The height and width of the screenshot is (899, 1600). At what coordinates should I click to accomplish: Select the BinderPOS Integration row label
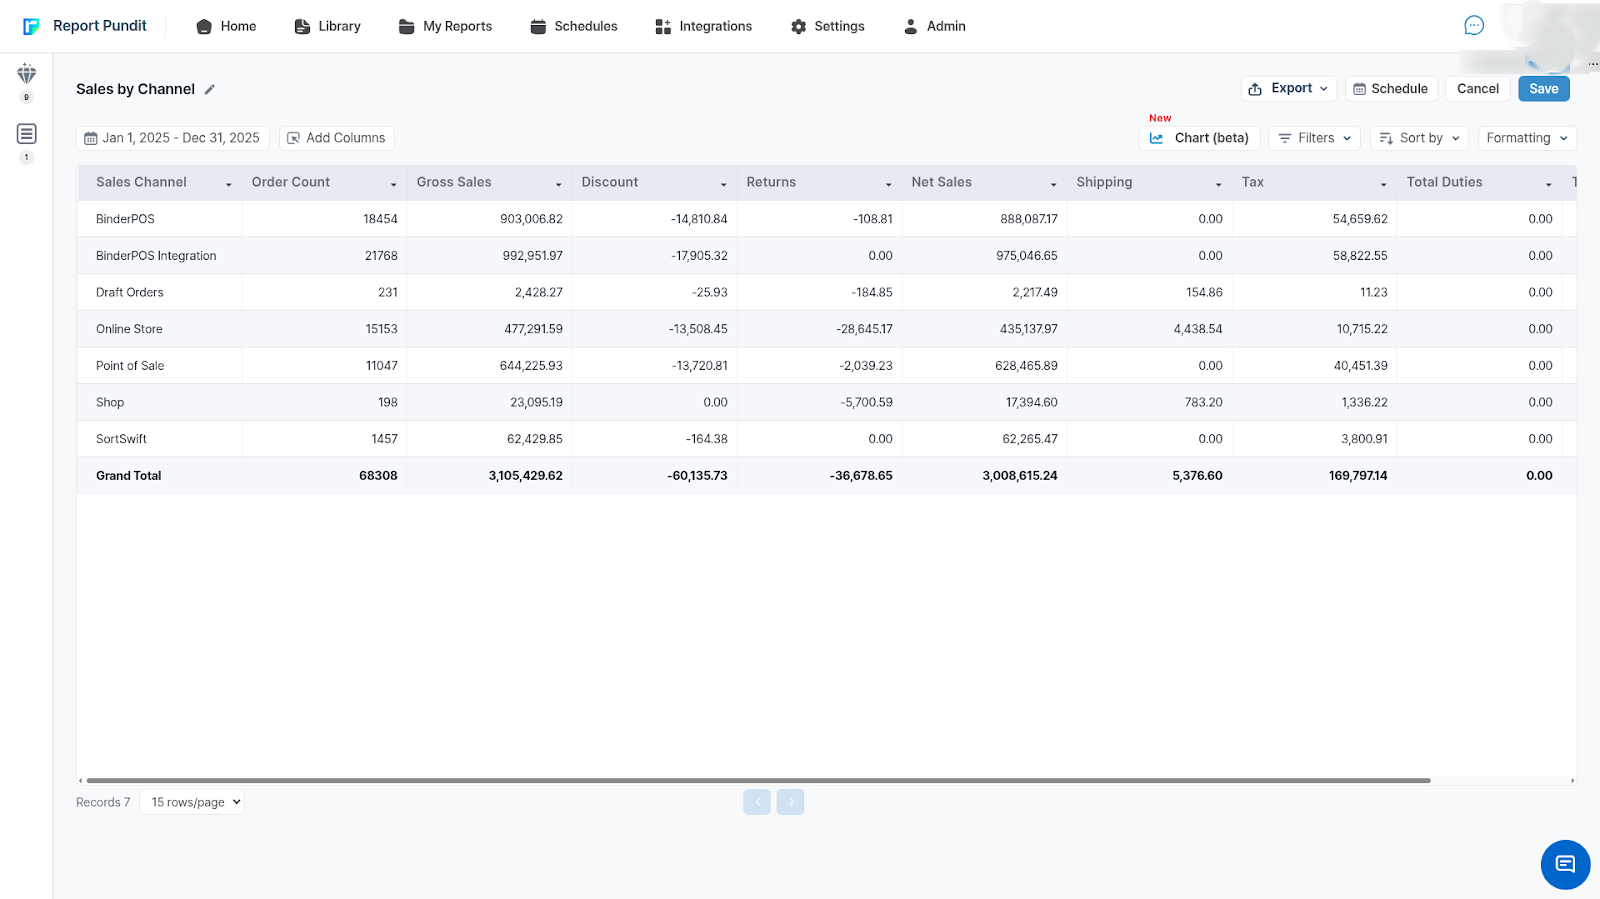tap(156, 256)
